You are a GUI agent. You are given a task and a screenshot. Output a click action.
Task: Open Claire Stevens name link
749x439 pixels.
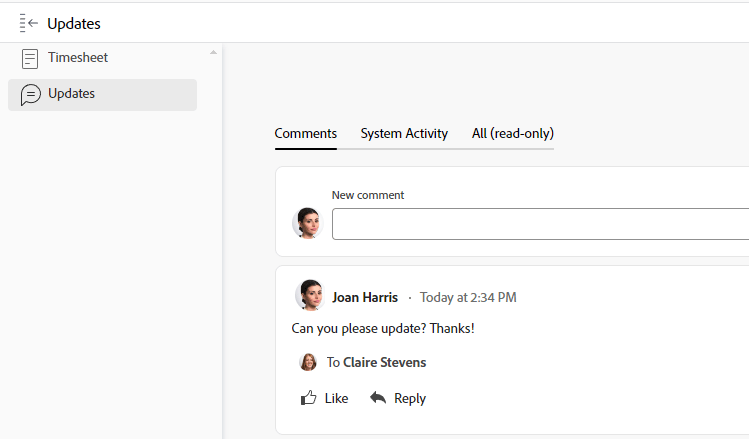(x=385, y=363)
